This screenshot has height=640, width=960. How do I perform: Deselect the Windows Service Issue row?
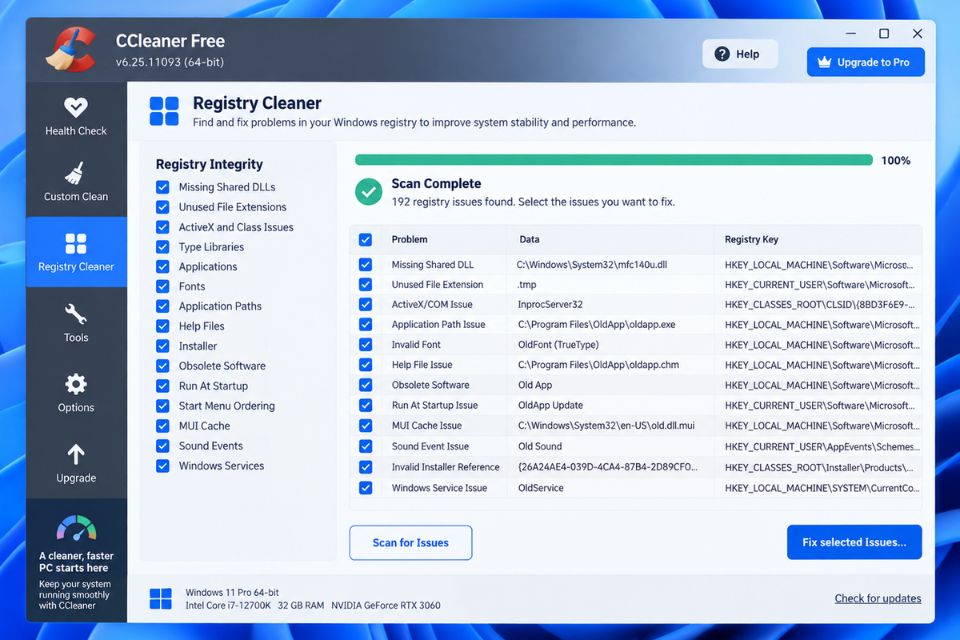pos(366,488)
